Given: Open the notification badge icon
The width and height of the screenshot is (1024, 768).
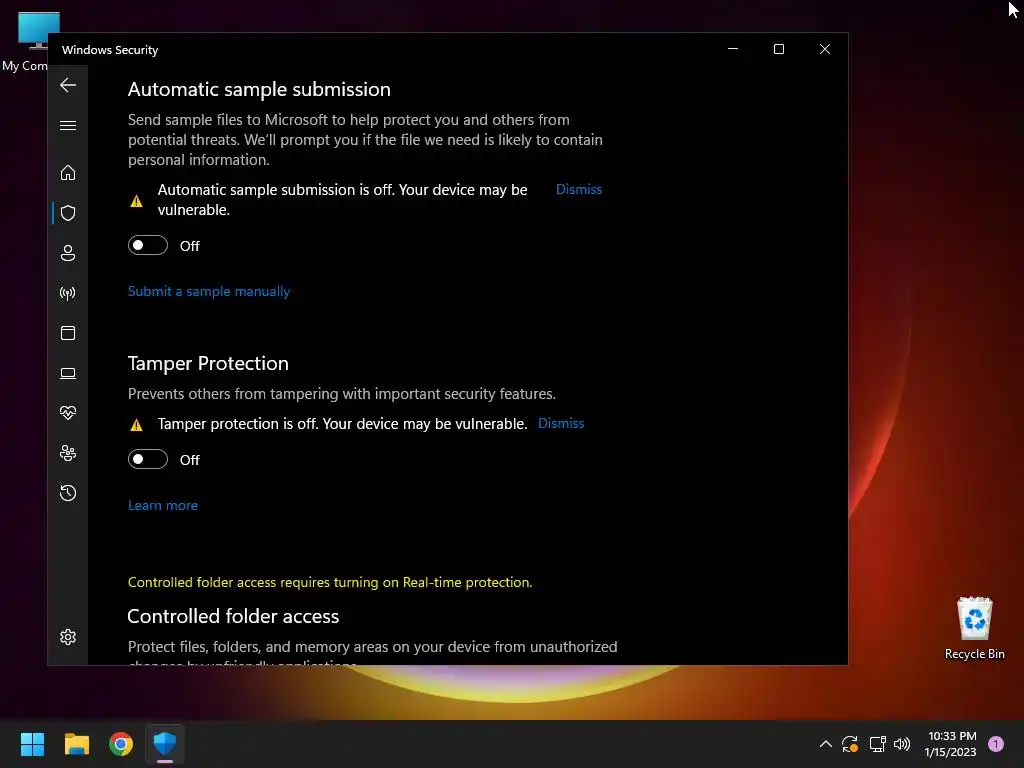Looking at the screenshot, I should point(996,744).
